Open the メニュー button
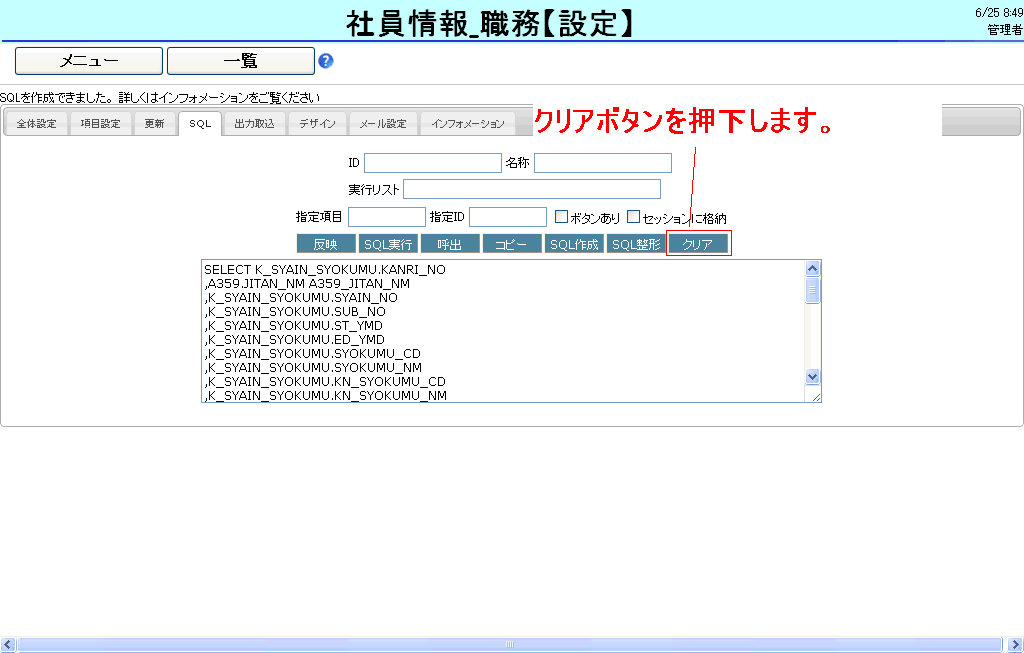The width and height of the screenshot is (1024, 653). pos(89,61)
